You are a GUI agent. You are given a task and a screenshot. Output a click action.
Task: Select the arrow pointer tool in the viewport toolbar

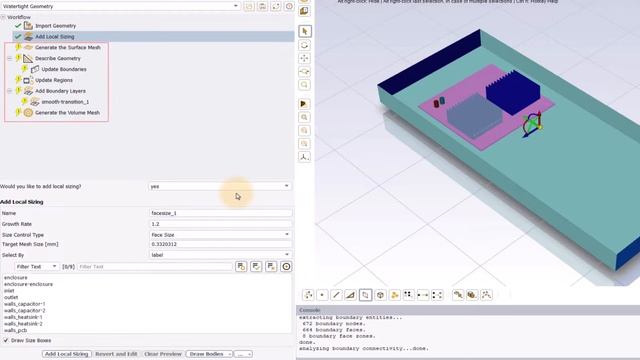[x=304, y=31]
